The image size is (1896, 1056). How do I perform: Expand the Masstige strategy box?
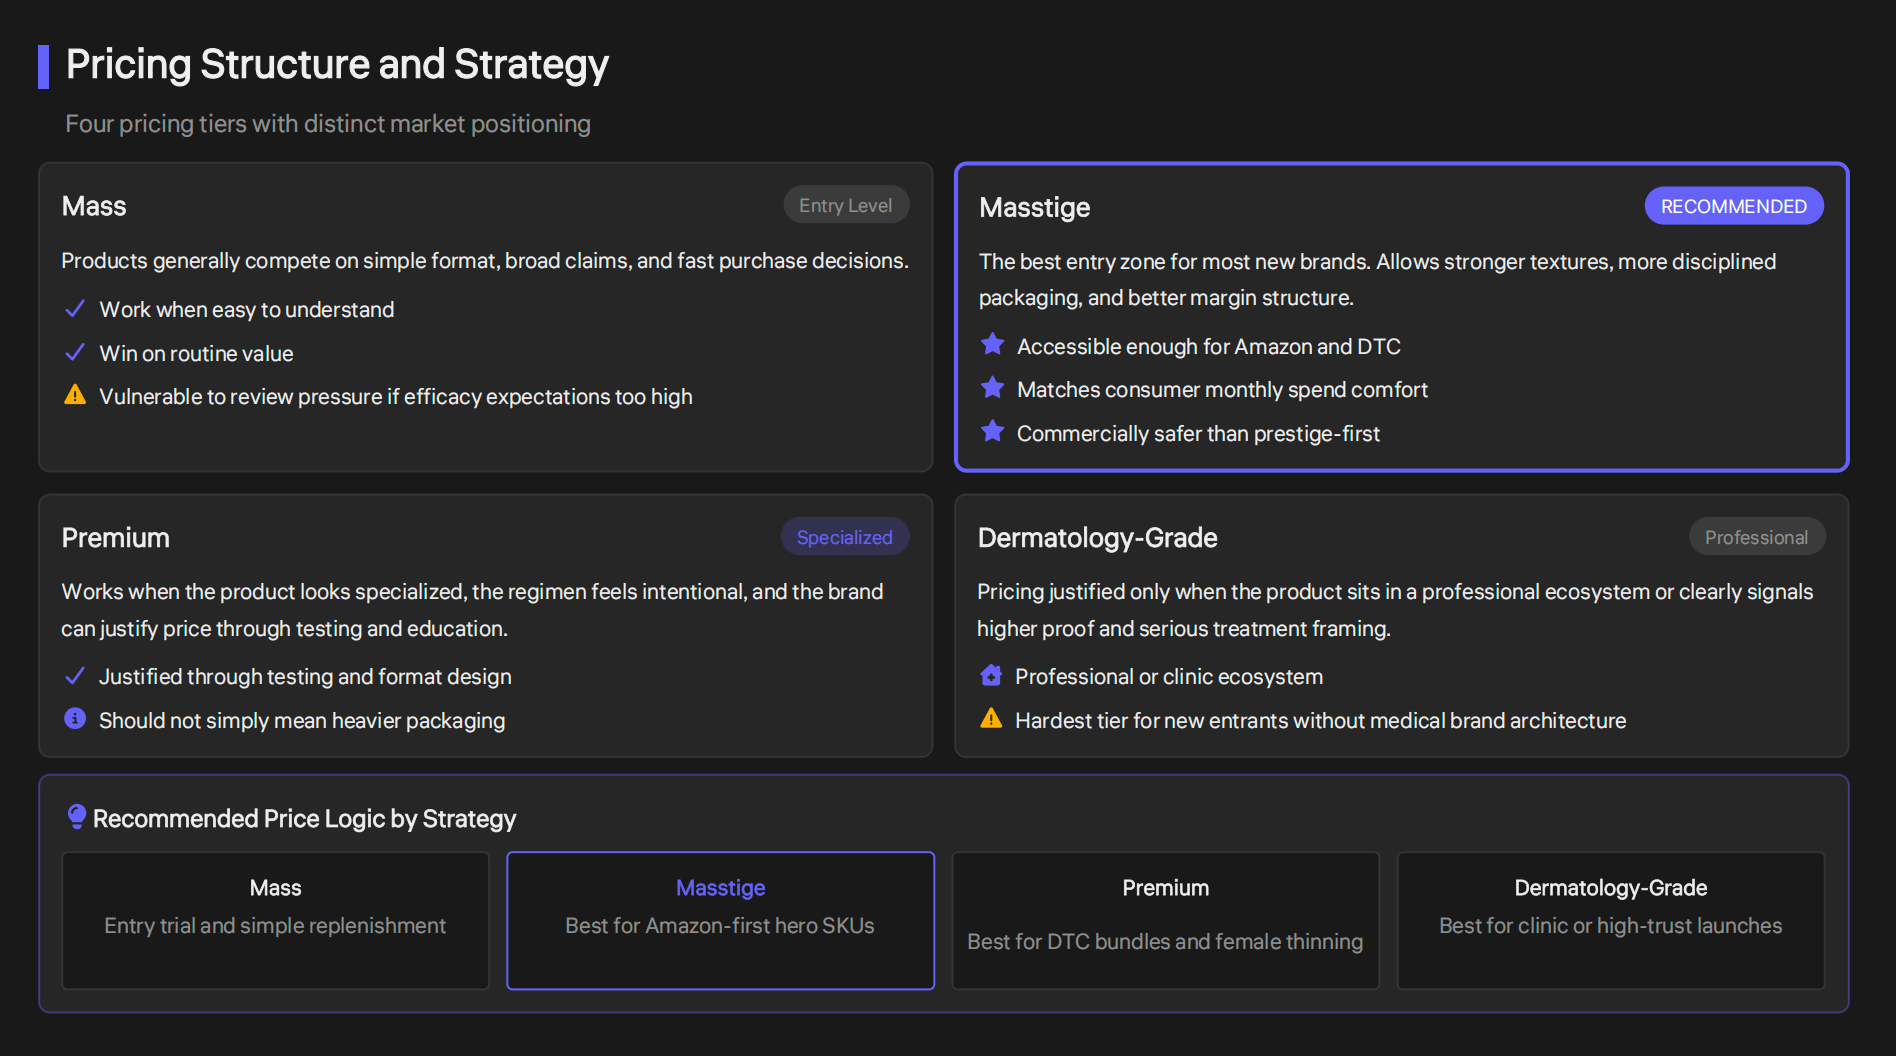1400,316
